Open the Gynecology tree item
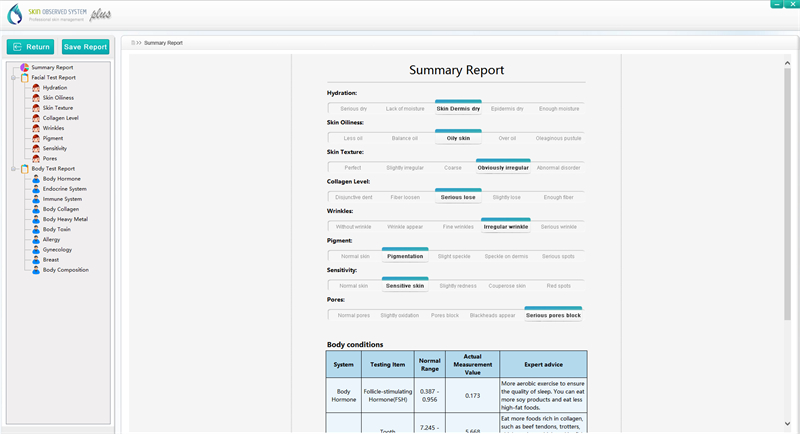The width and height of the screenshot is (800, 434). click(x=57, y=250)
